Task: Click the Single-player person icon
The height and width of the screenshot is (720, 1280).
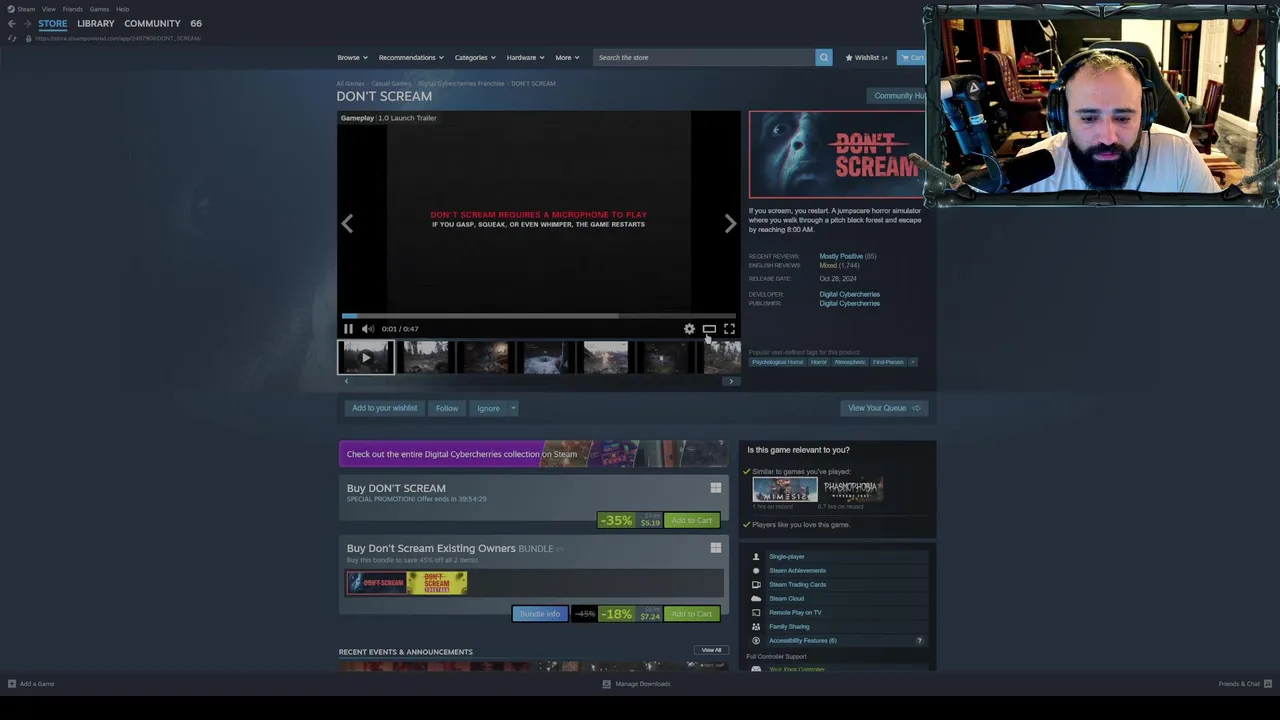Action: [x=756, y=556]
